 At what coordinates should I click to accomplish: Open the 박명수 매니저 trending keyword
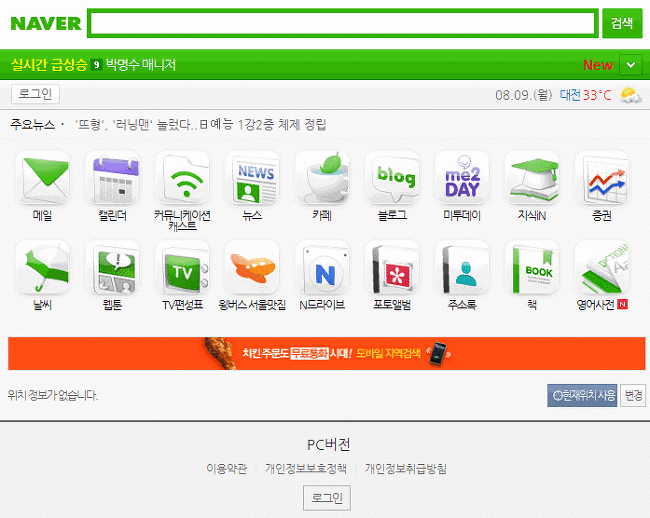tap(141, 65)
